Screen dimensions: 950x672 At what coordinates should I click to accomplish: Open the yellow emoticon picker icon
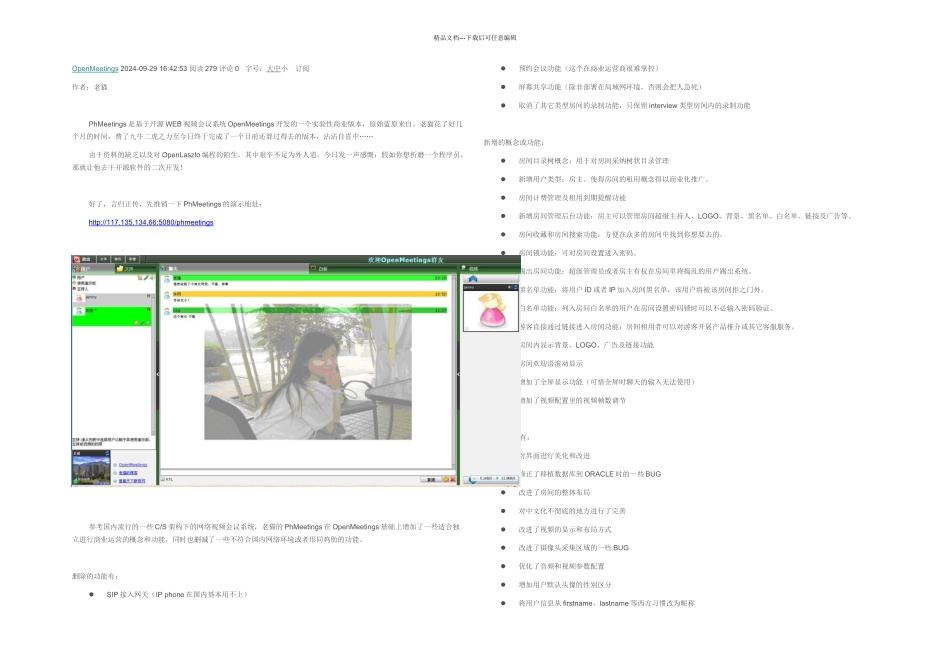(x=446, y=479)
